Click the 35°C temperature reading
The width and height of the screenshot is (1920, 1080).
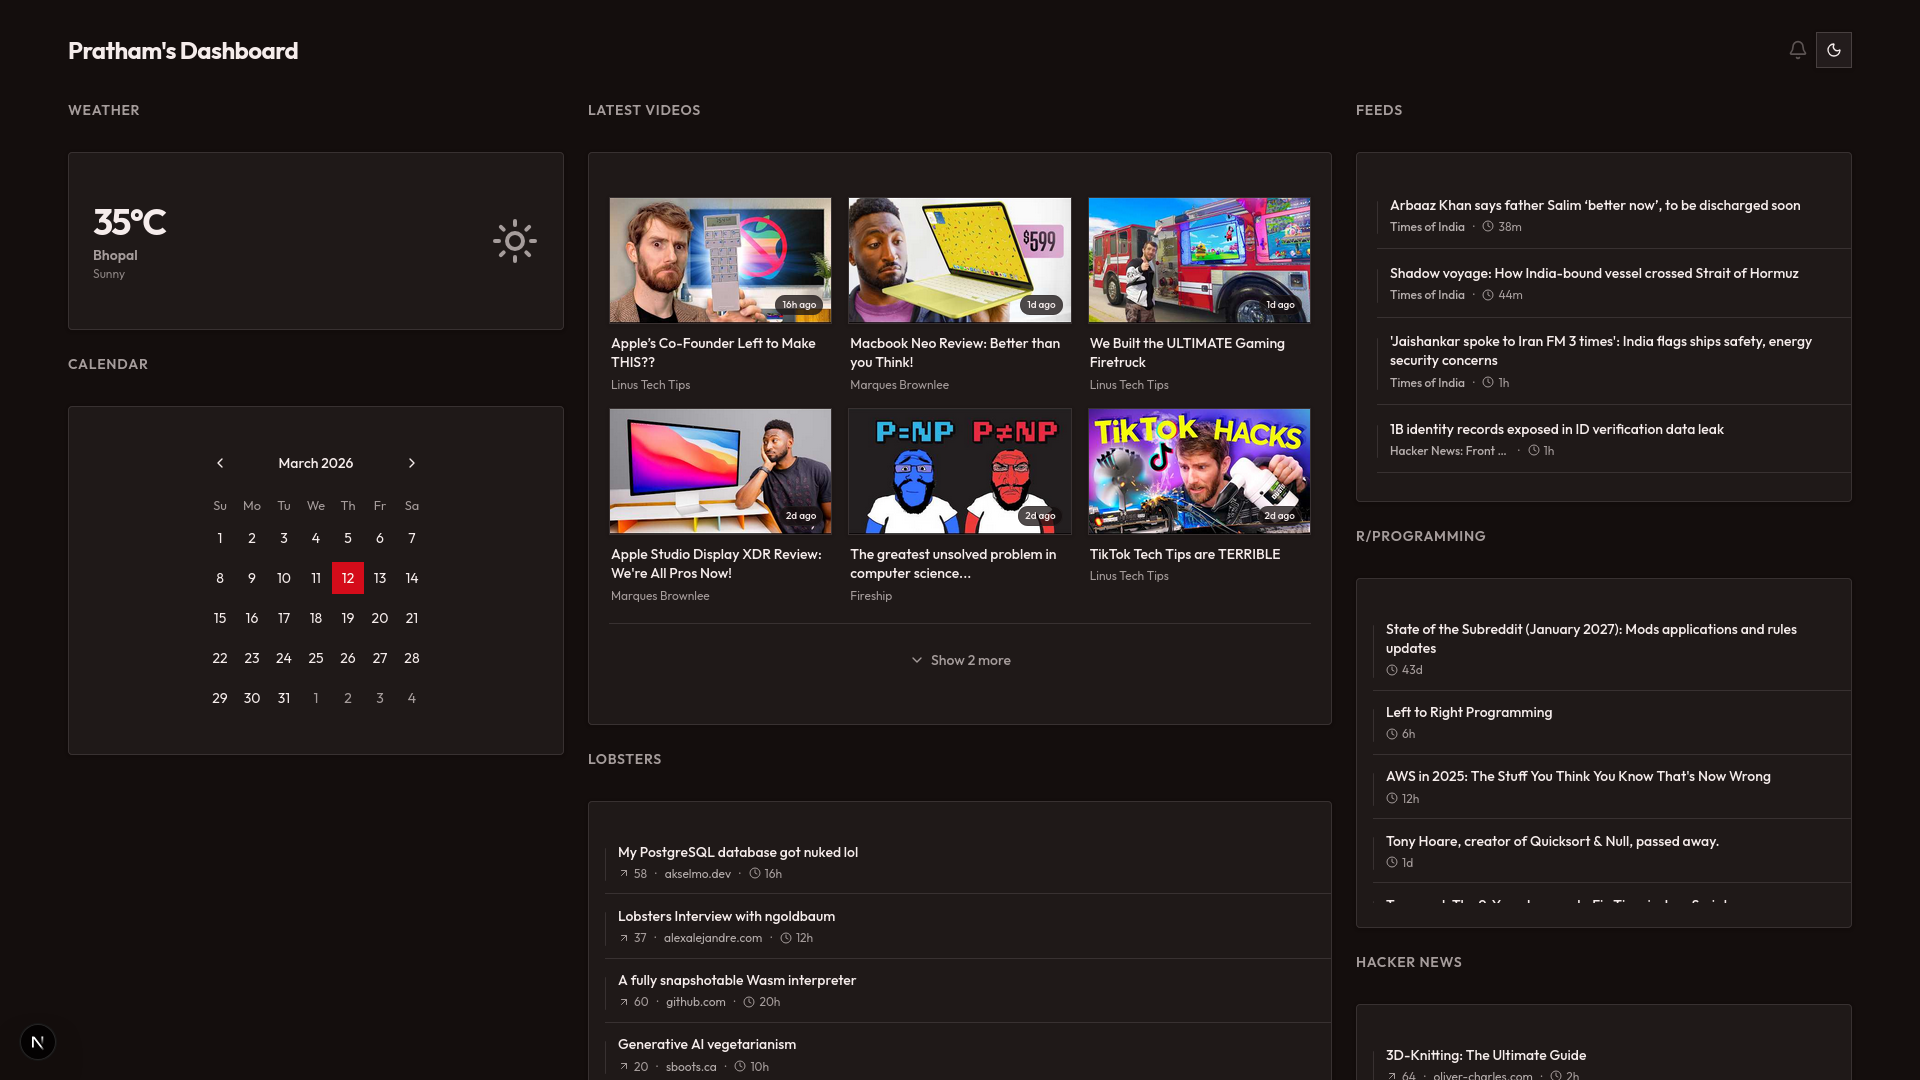130,222
